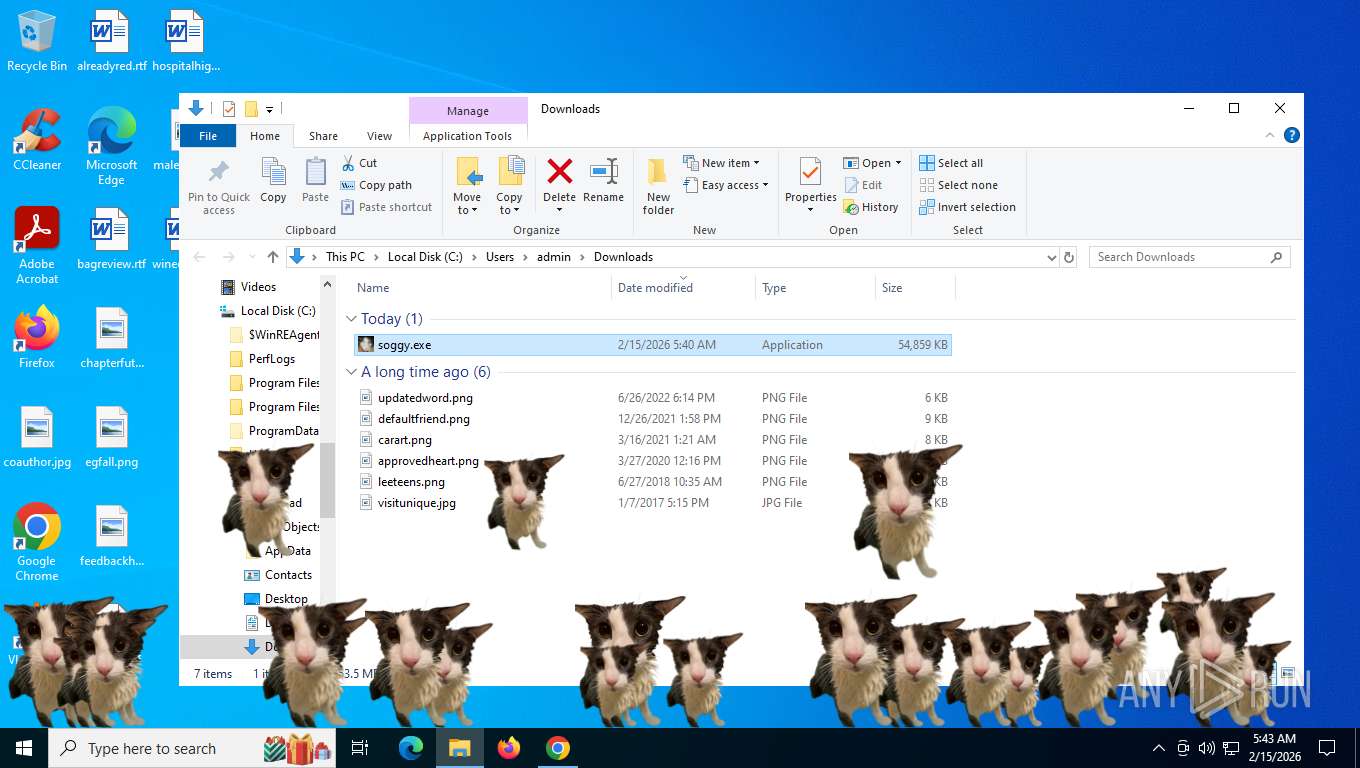Open Task View from the taskbar
The image size is (1360, 768).
pos(360,748)
